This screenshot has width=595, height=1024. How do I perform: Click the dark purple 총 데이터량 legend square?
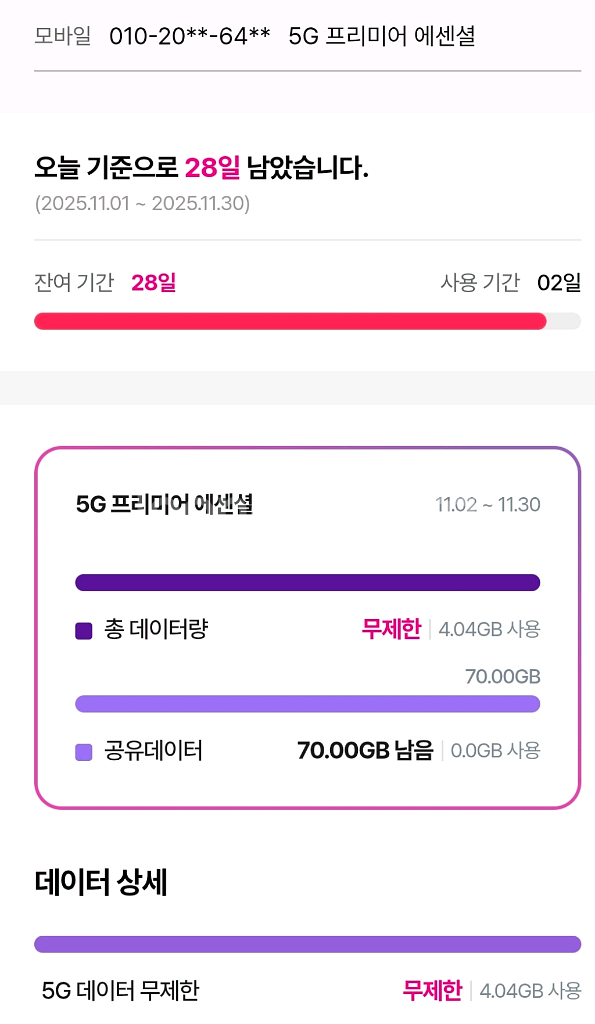(x=85, y=630)
